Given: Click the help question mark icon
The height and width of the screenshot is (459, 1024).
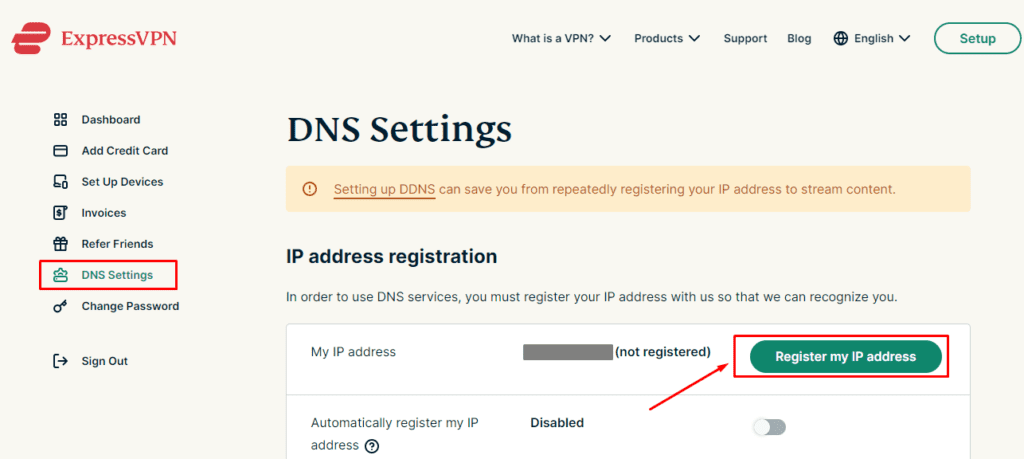Looking at the screenshot, I should [x=372, y=446].
